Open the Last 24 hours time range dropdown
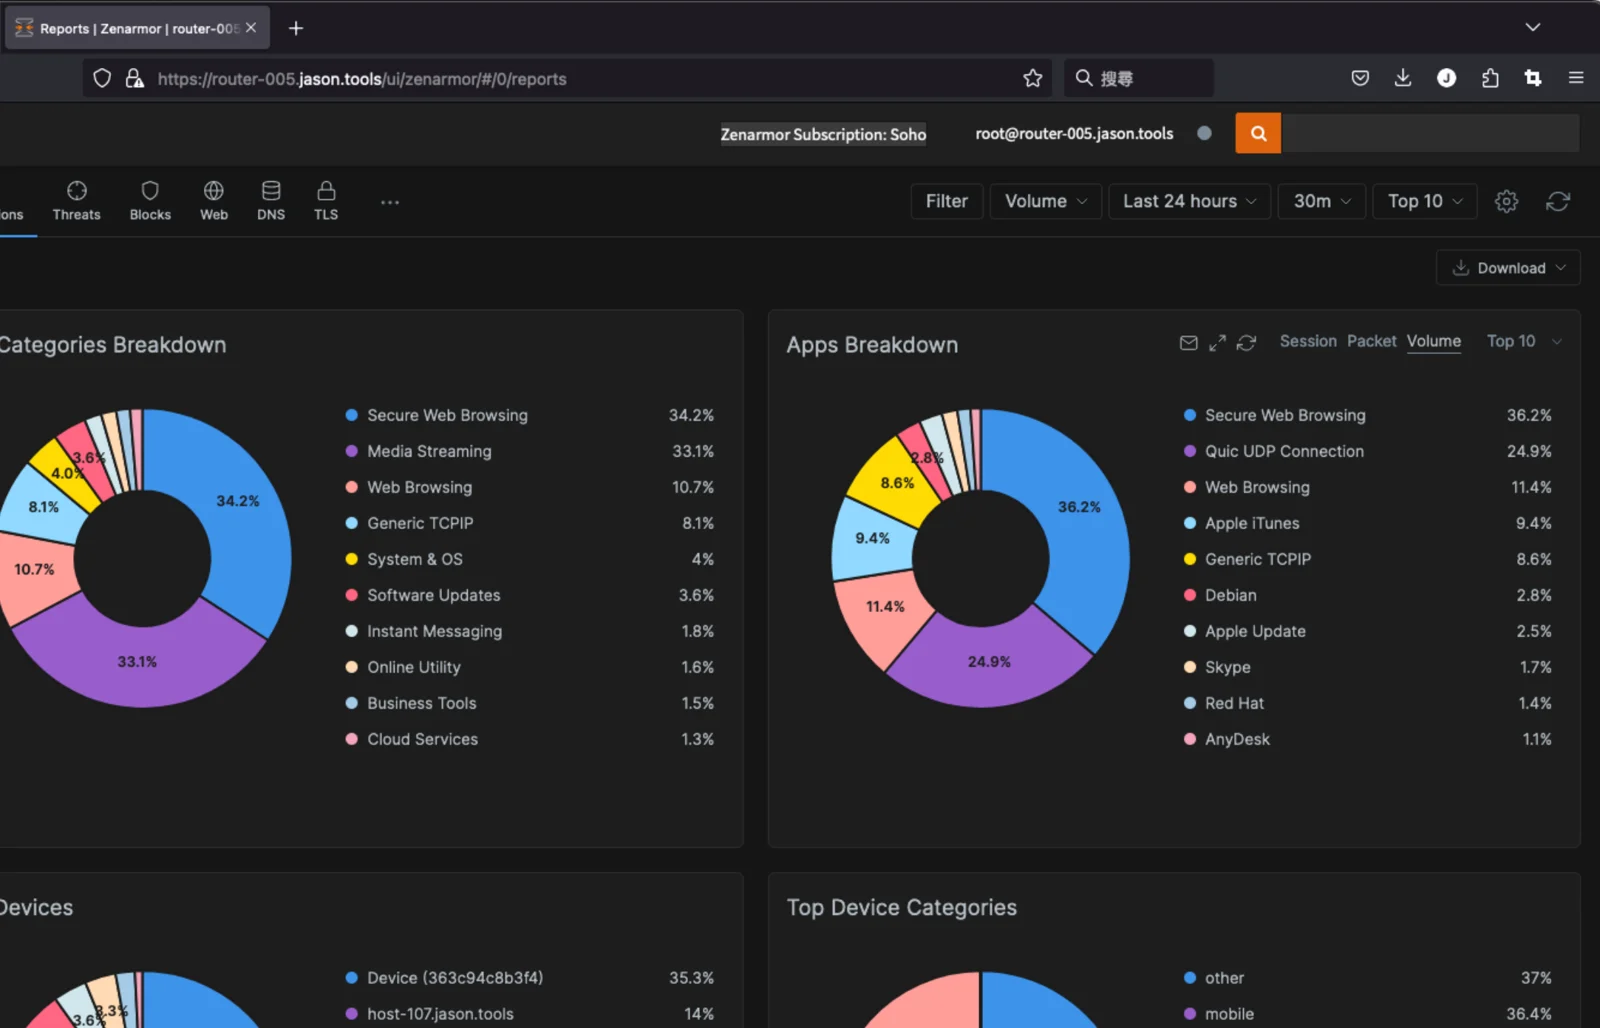 click(x=1190, y=201)
